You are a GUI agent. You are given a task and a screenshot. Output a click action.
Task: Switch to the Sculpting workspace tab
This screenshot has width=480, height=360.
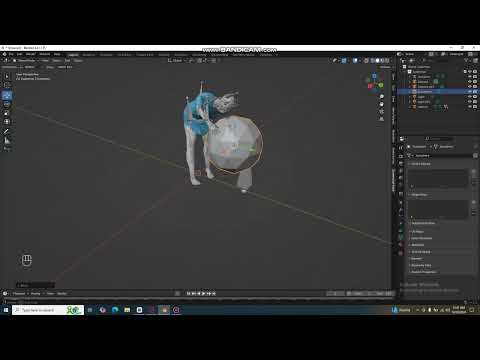coord(106,55)
